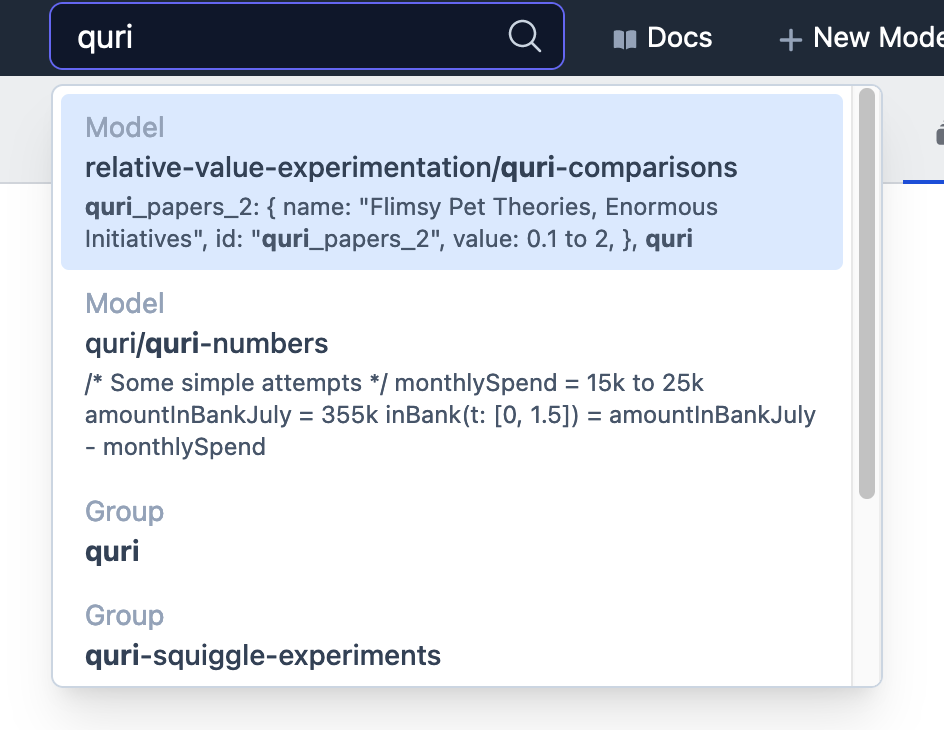Click the magnifying glass search icon
The height and width of the screenshot is (730, 944).
525,37
